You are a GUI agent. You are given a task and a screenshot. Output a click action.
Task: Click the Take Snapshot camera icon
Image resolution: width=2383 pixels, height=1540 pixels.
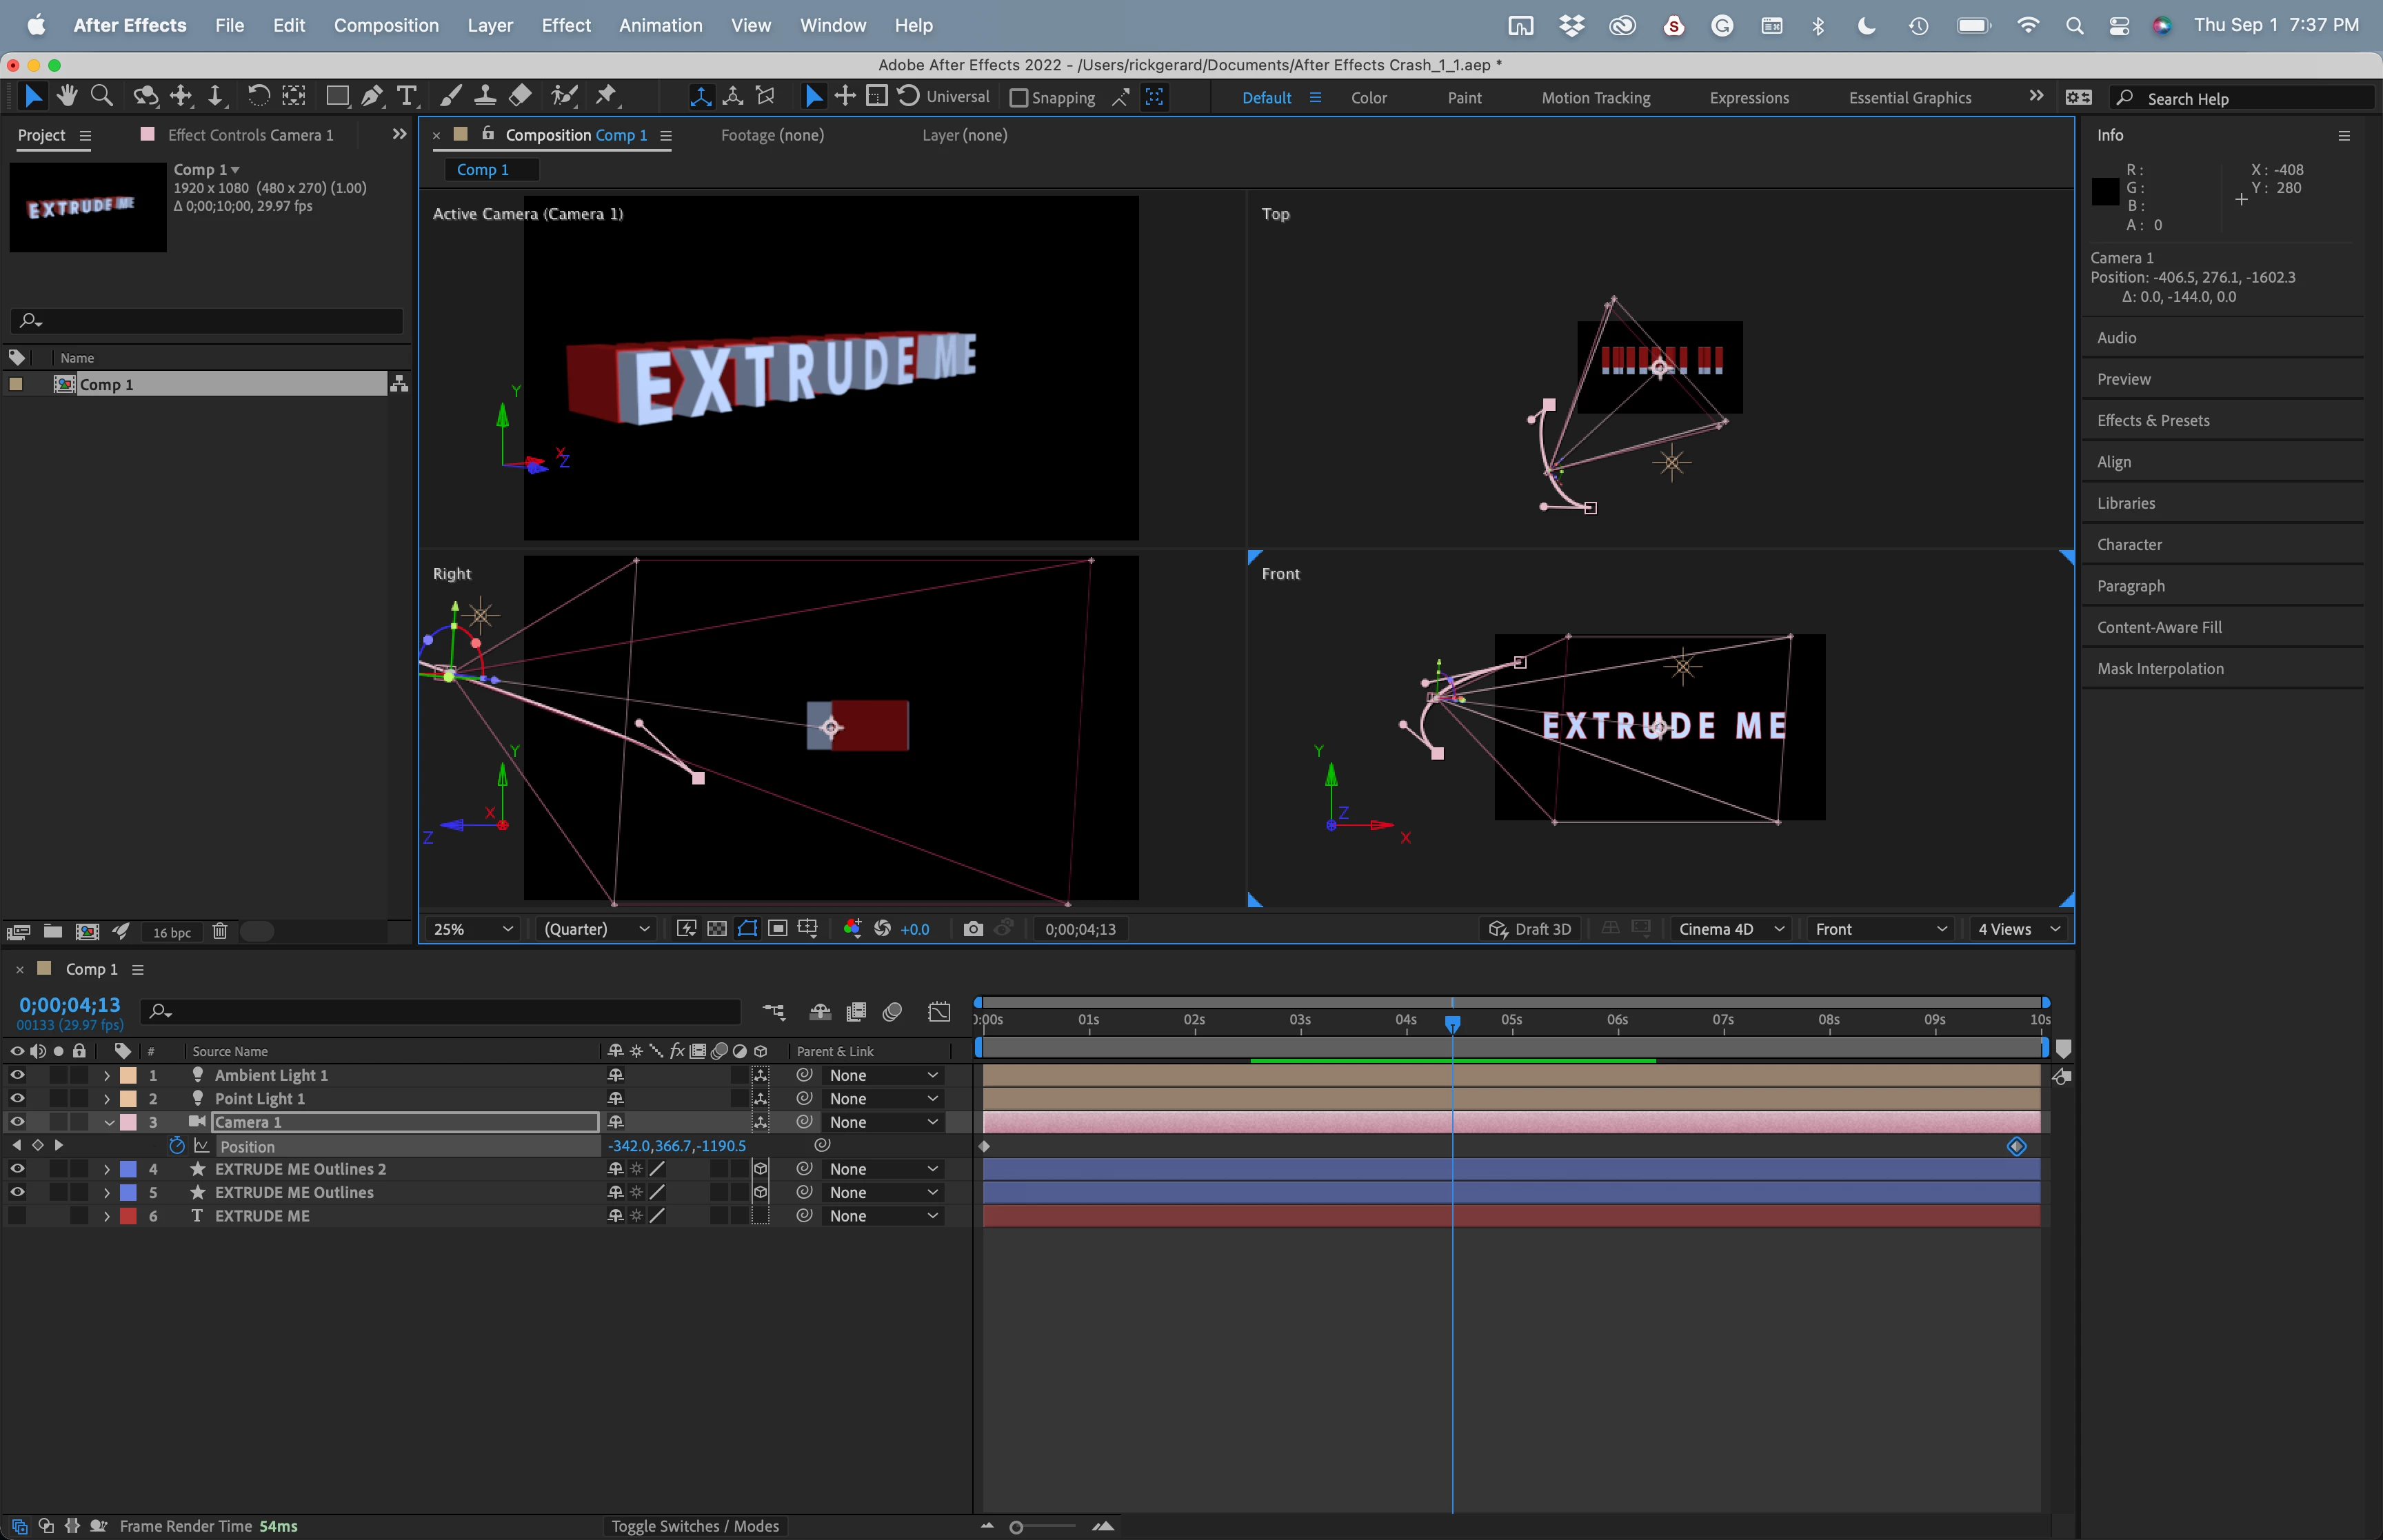pyautogui.click(x=972, y=929)
